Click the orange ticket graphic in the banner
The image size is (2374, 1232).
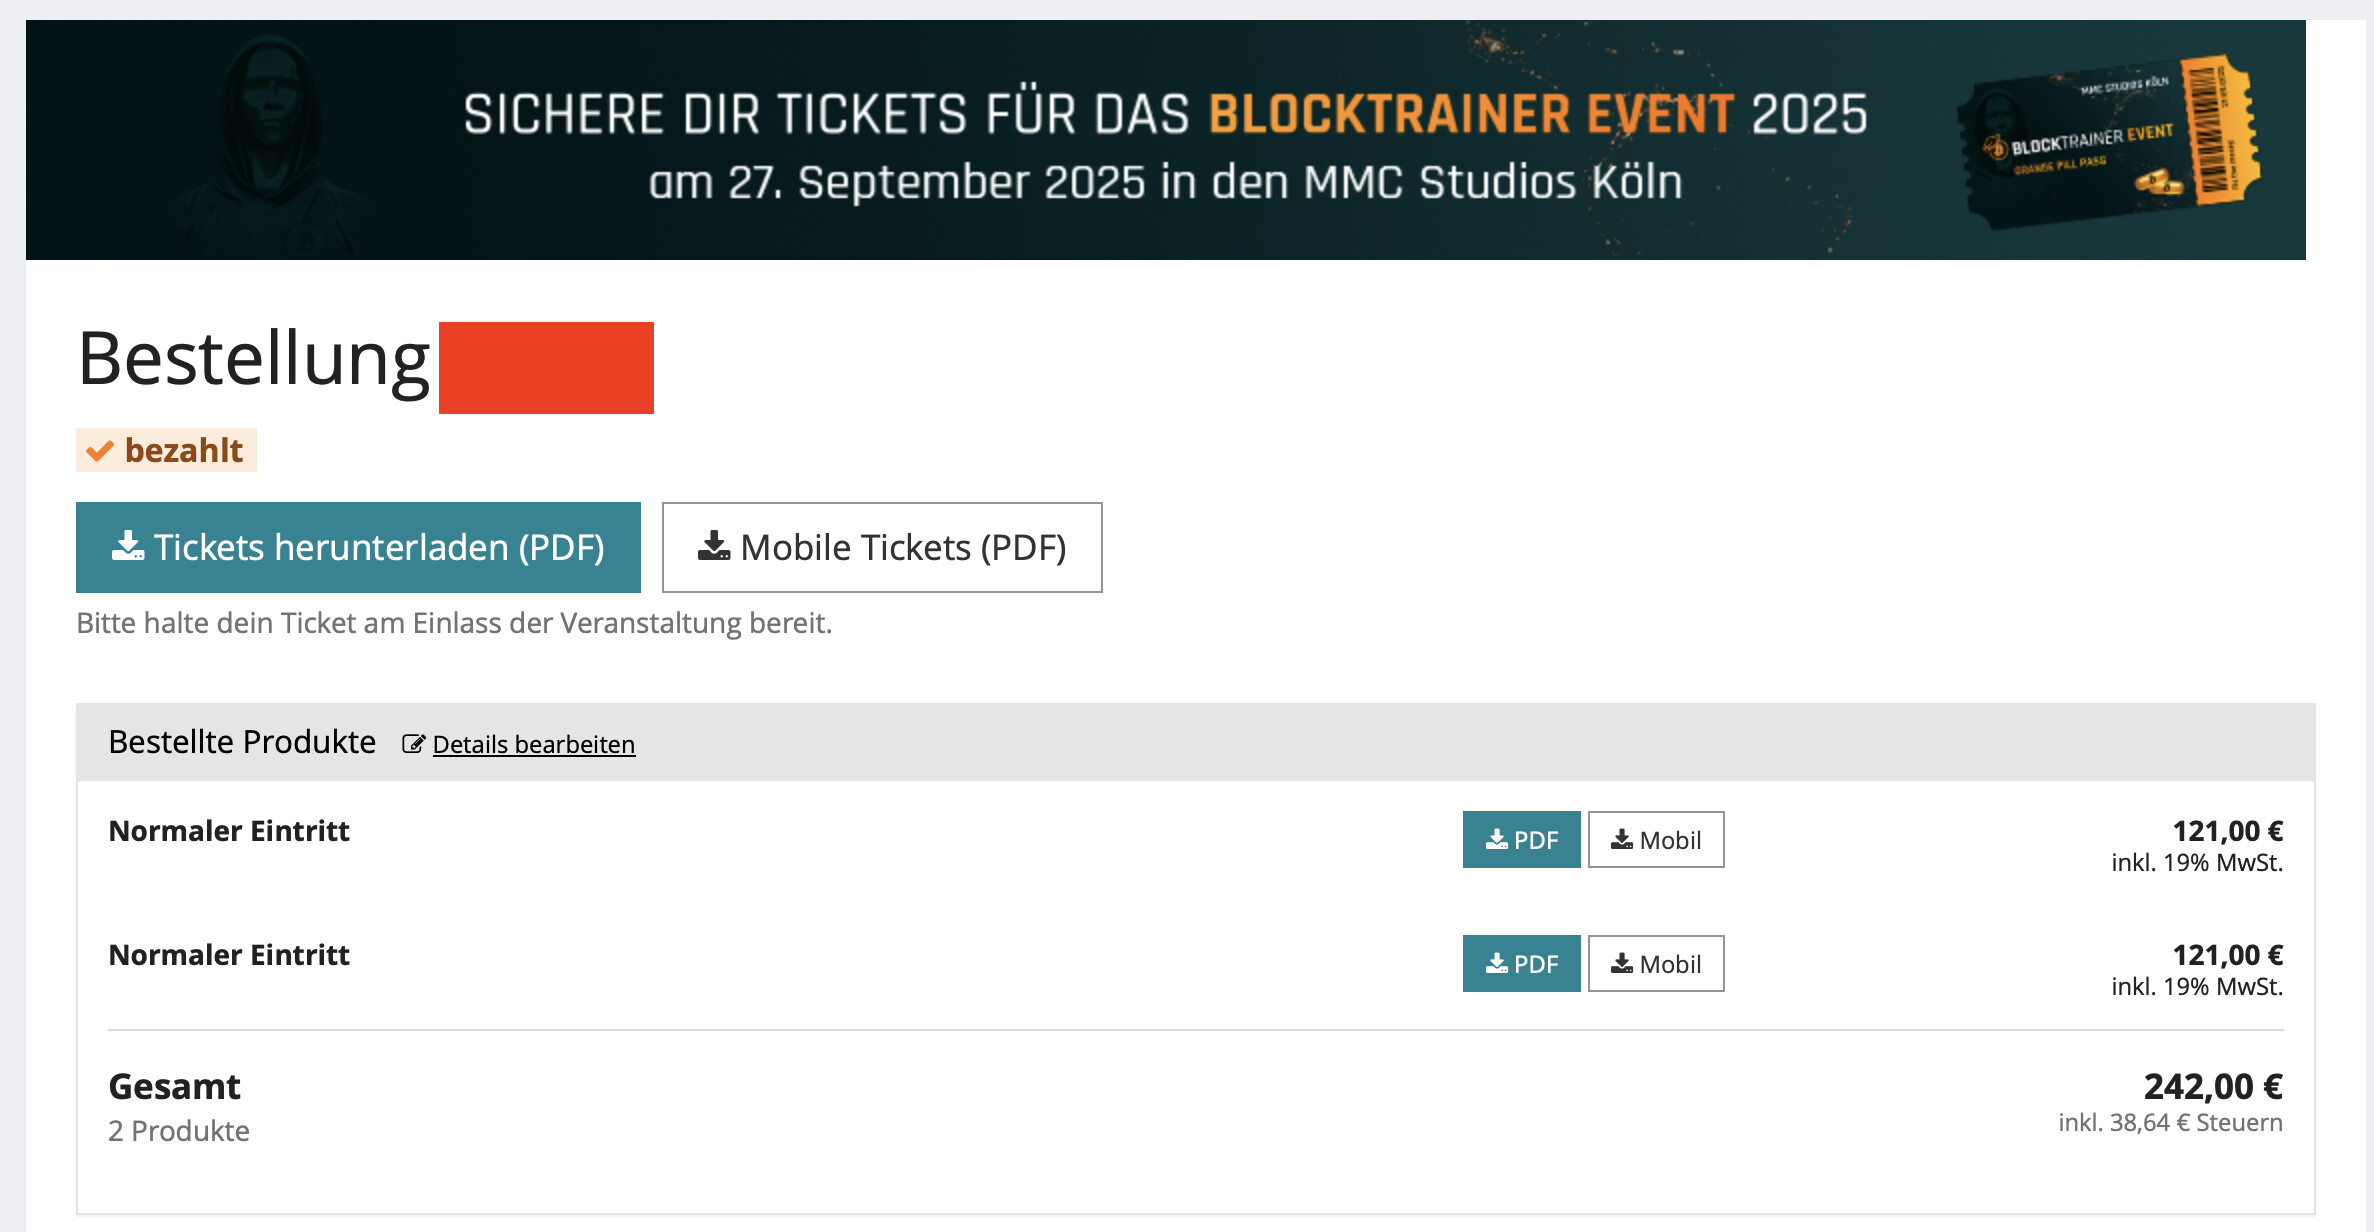2110,140
